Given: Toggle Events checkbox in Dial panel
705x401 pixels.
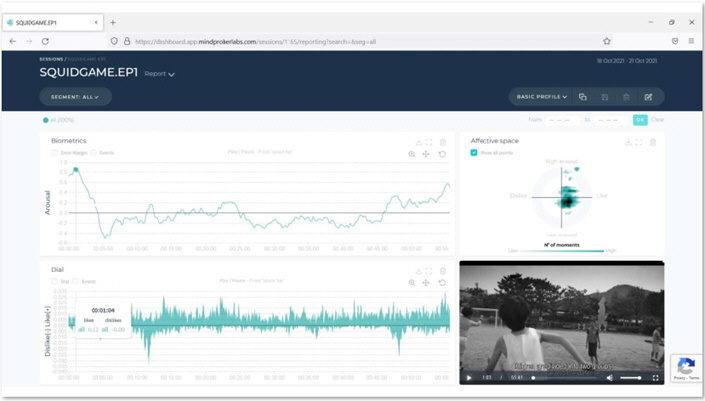Looking at the screenshot, I should pos(76,281).
